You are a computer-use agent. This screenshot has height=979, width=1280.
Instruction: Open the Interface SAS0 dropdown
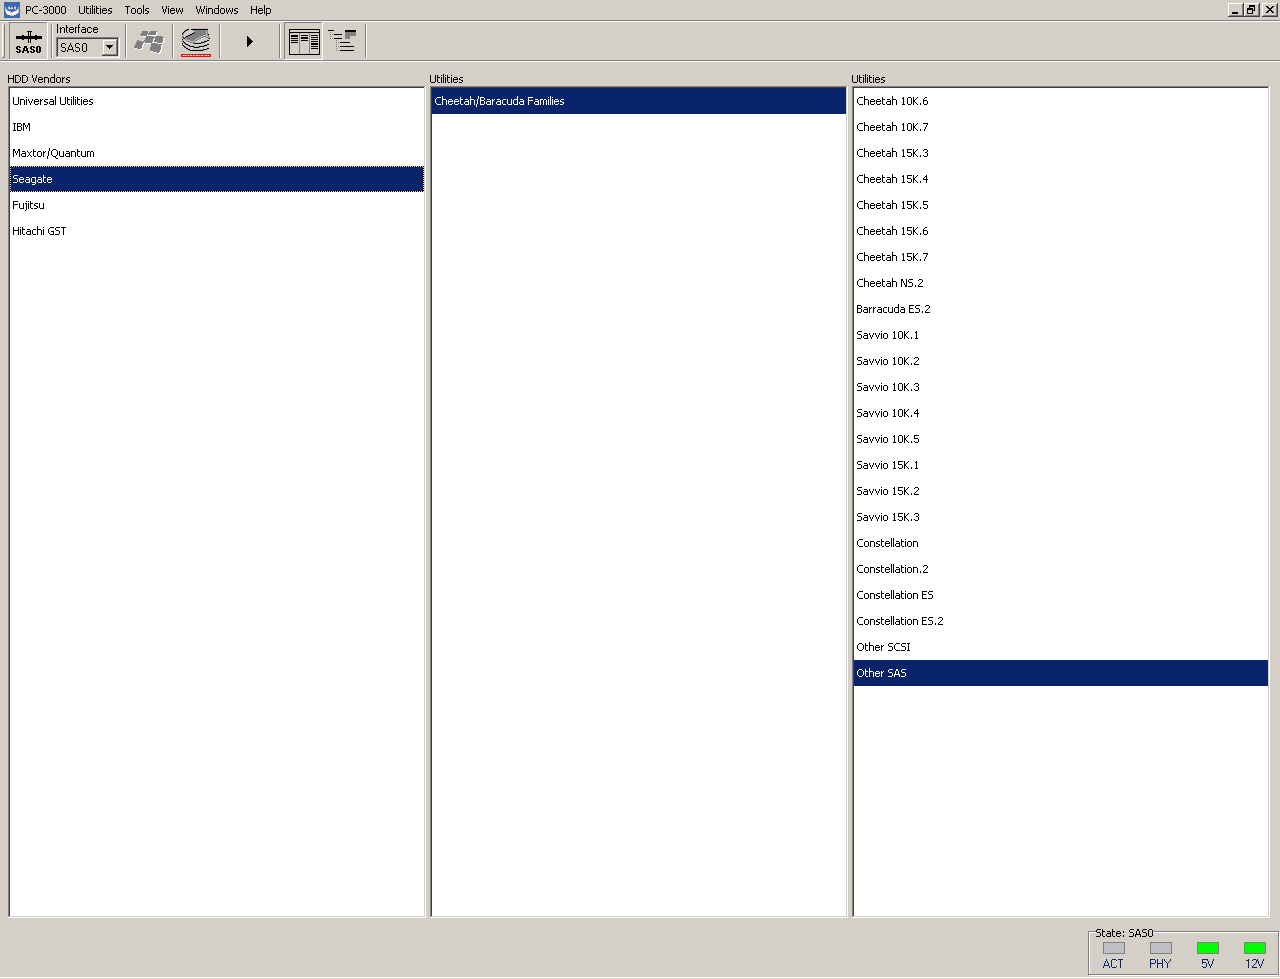110,47
